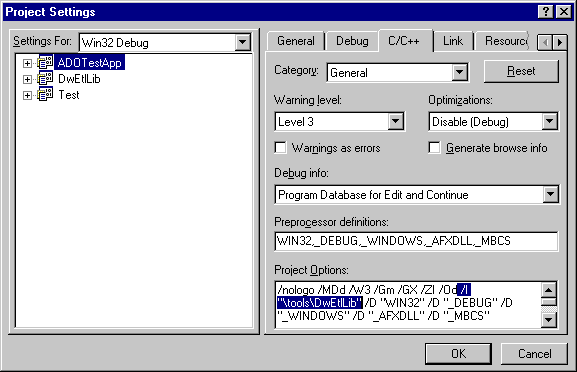This screenshot has height=372, width=577.
Task: Expand the ADOTestApp tree node
Action: click(27, 63)
